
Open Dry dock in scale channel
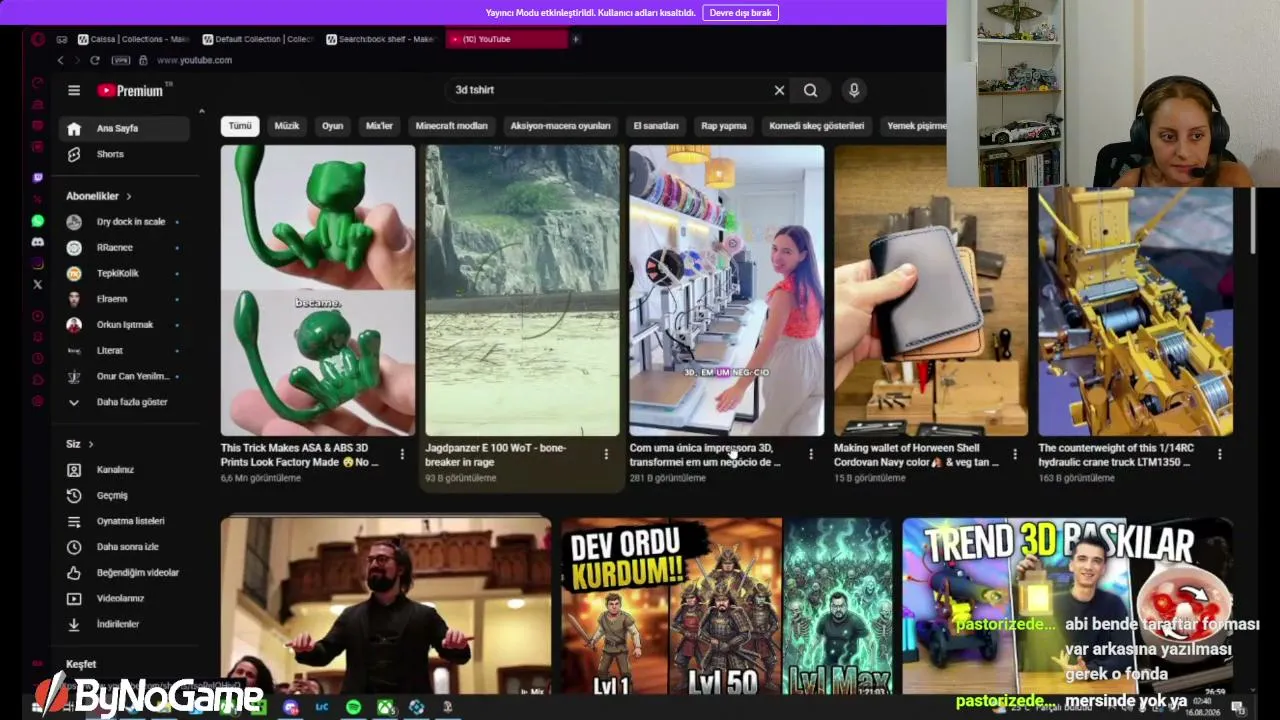(x=123, y=222)
